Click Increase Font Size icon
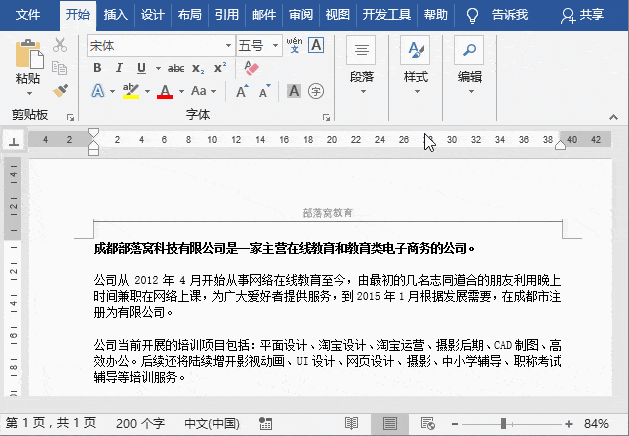This screenshot has height=436, width=629. 242,91
